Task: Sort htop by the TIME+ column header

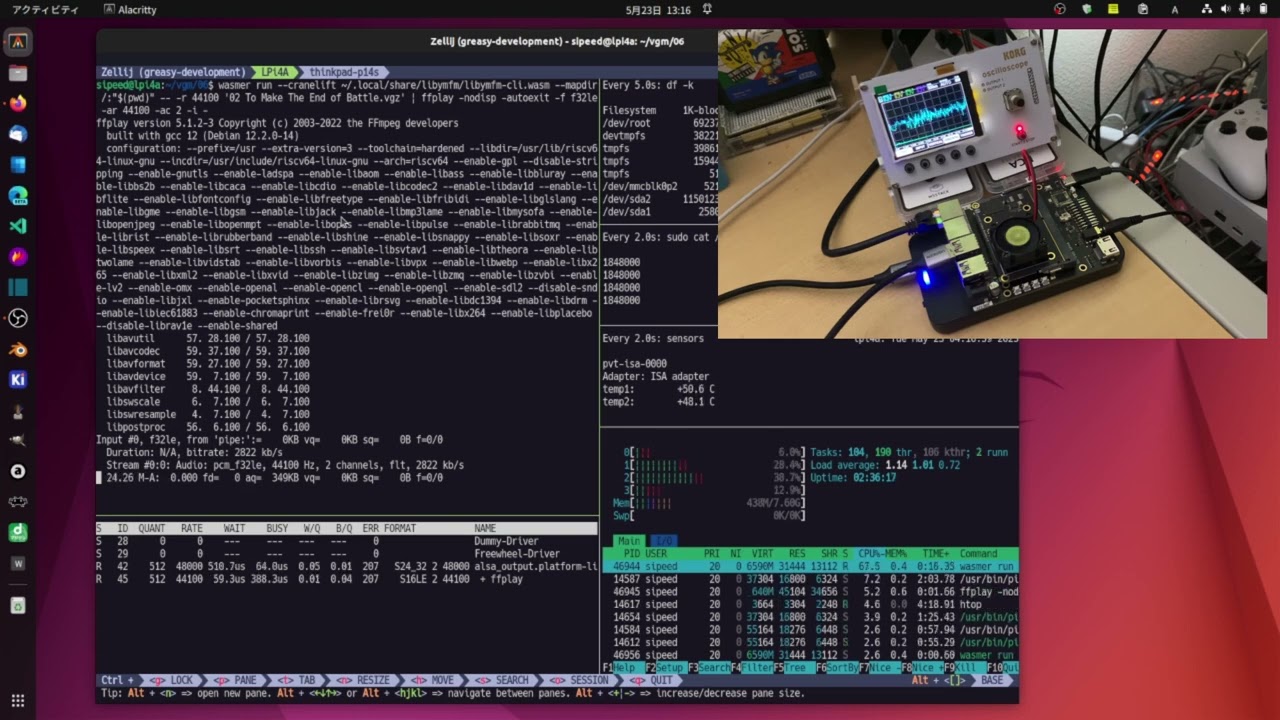Action: (936, 553)
